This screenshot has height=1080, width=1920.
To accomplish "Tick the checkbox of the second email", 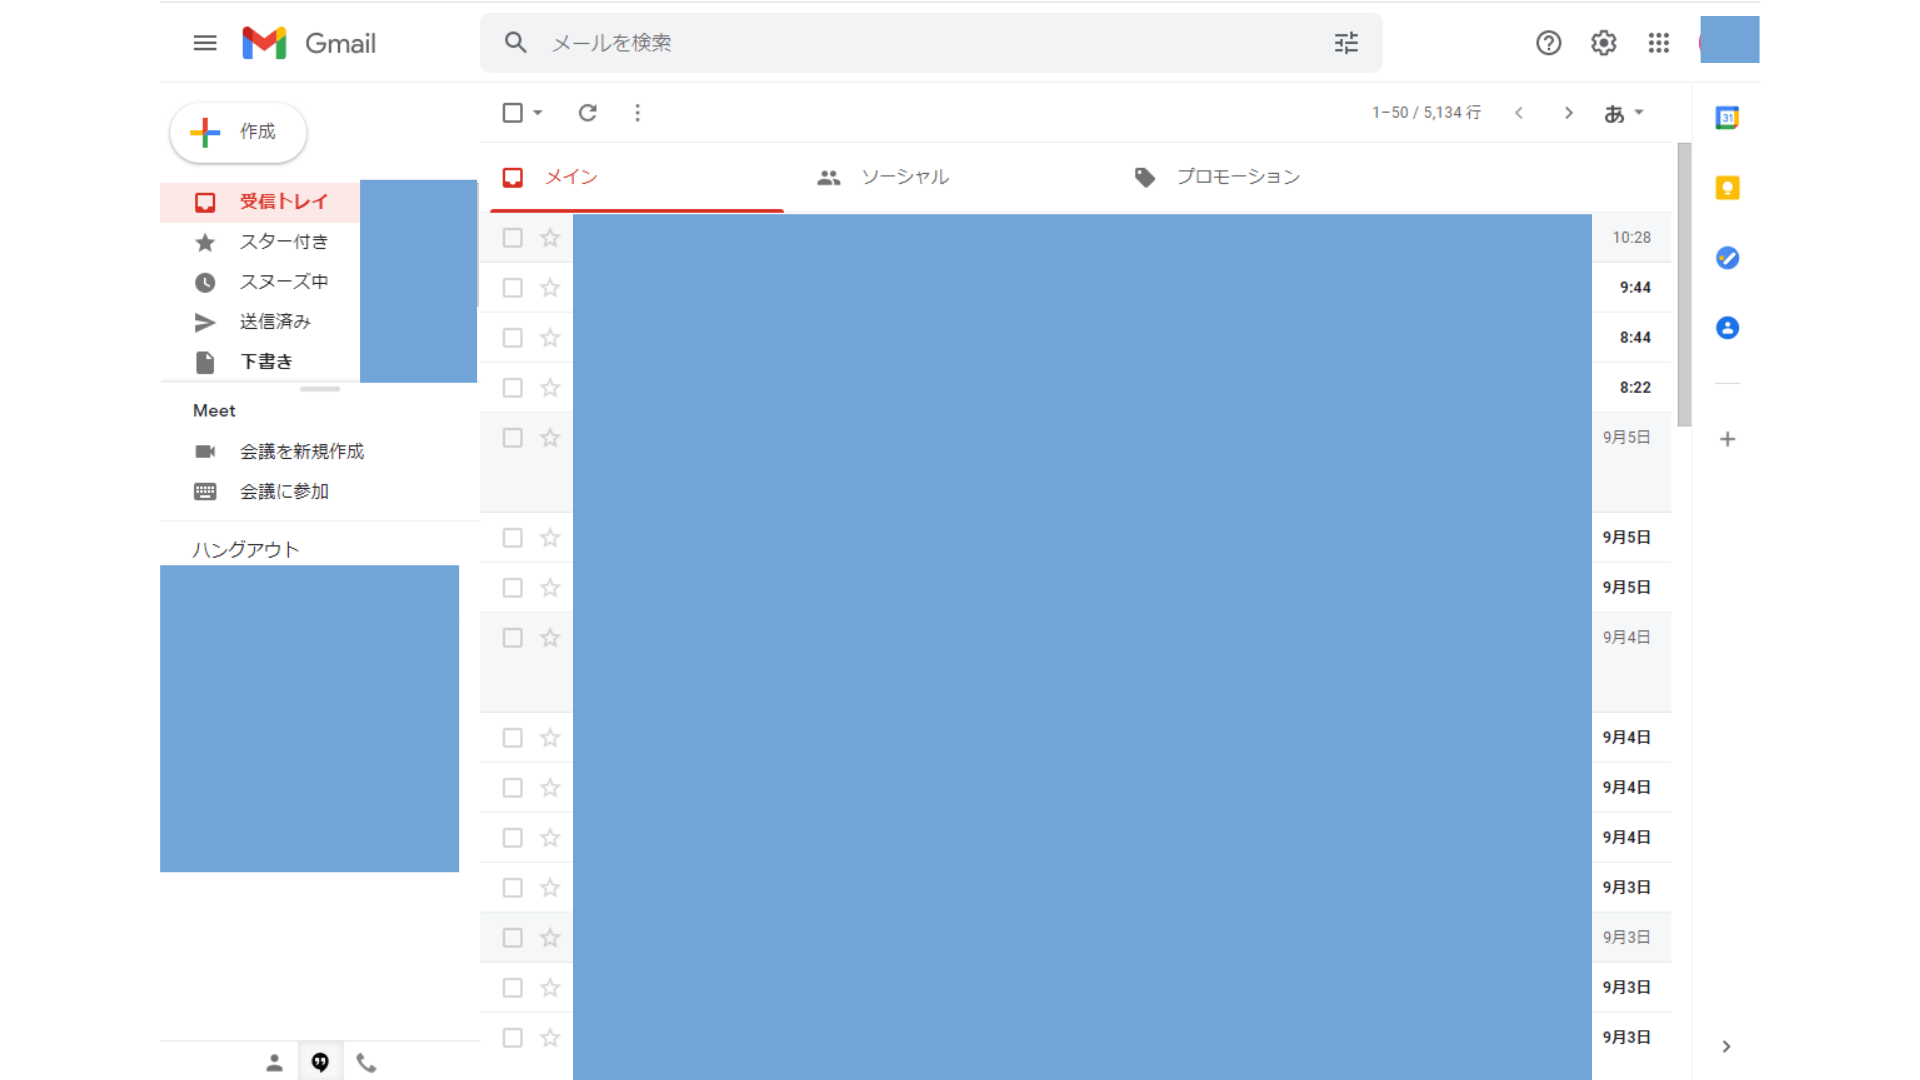I will coord(513,287).
